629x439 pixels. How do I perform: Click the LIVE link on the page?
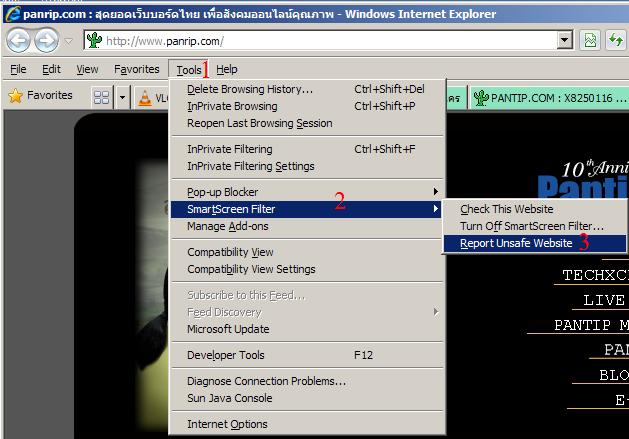pos(604,300)
